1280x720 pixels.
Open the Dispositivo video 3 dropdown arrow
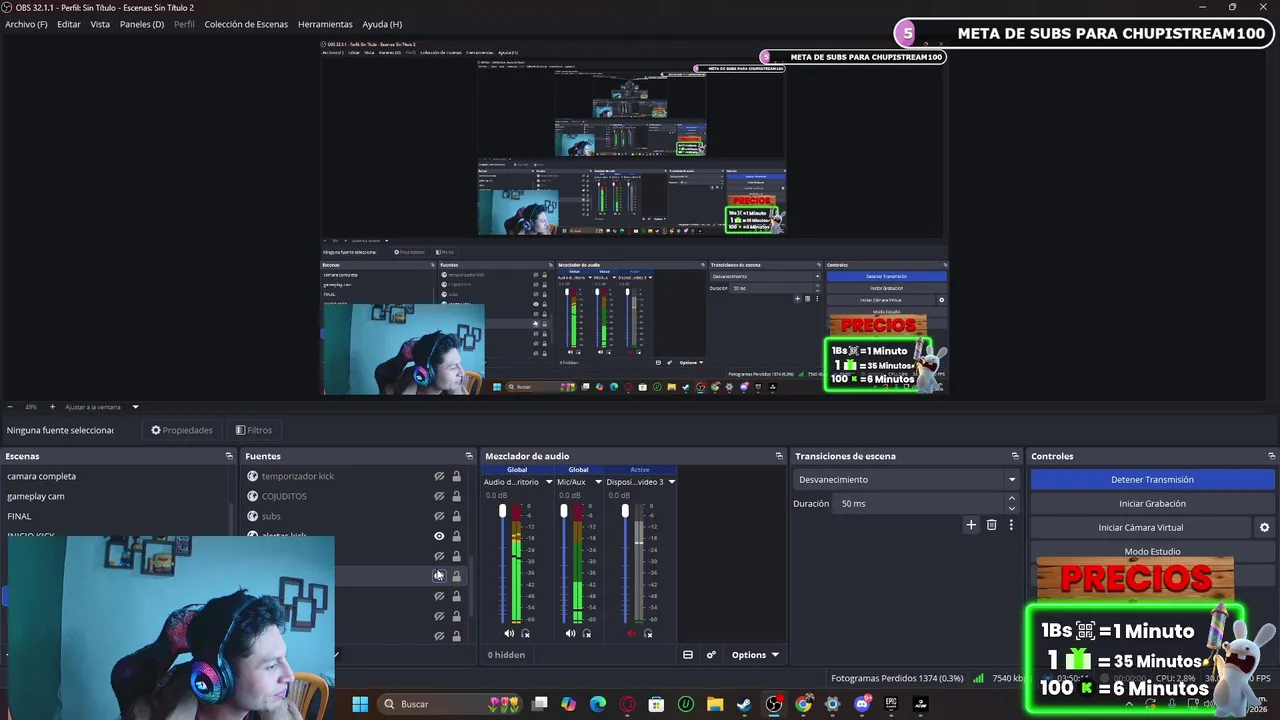click(x=671, y=482)
